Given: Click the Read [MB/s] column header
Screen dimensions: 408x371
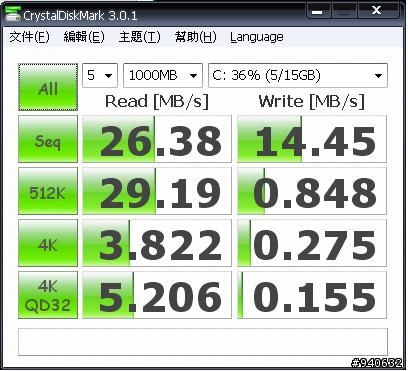Looking at the screenshot, I should click(157, 101).
